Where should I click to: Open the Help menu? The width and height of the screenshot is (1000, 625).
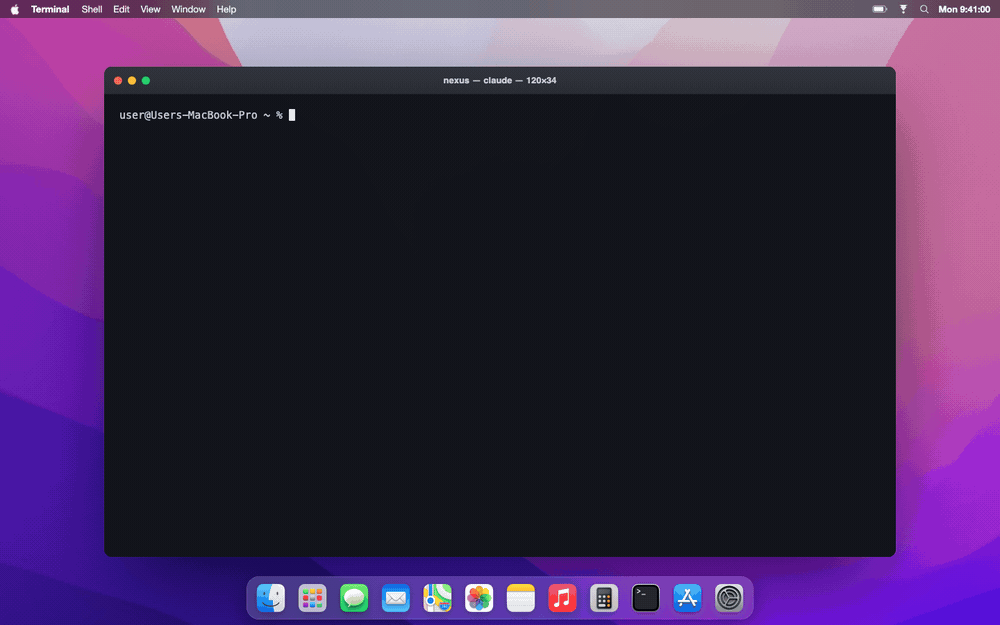(226, 9)
